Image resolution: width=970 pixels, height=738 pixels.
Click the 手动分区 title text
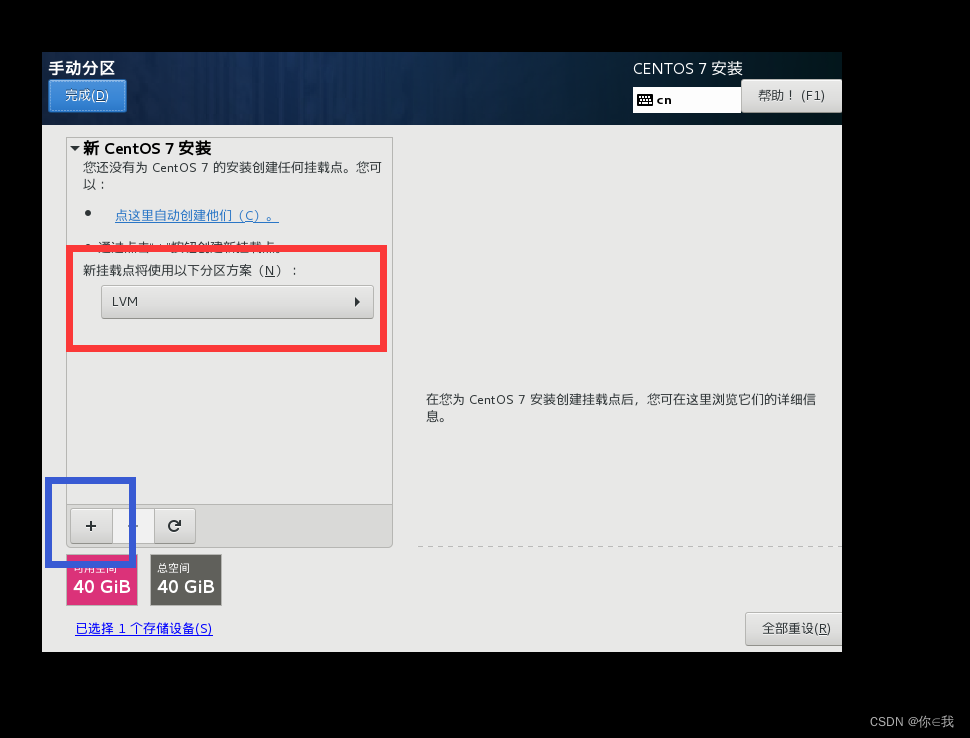tap(82, 68)
